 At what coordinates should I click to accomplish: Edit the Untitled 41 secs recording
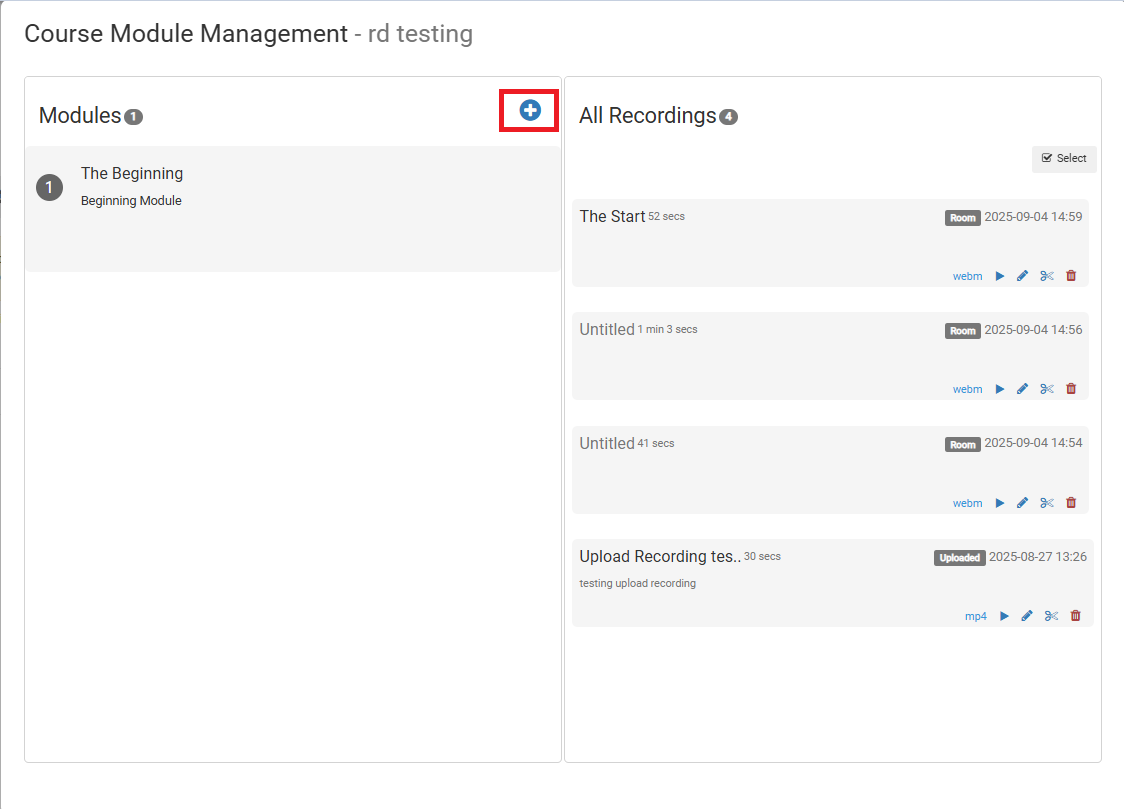(1023, 503)
